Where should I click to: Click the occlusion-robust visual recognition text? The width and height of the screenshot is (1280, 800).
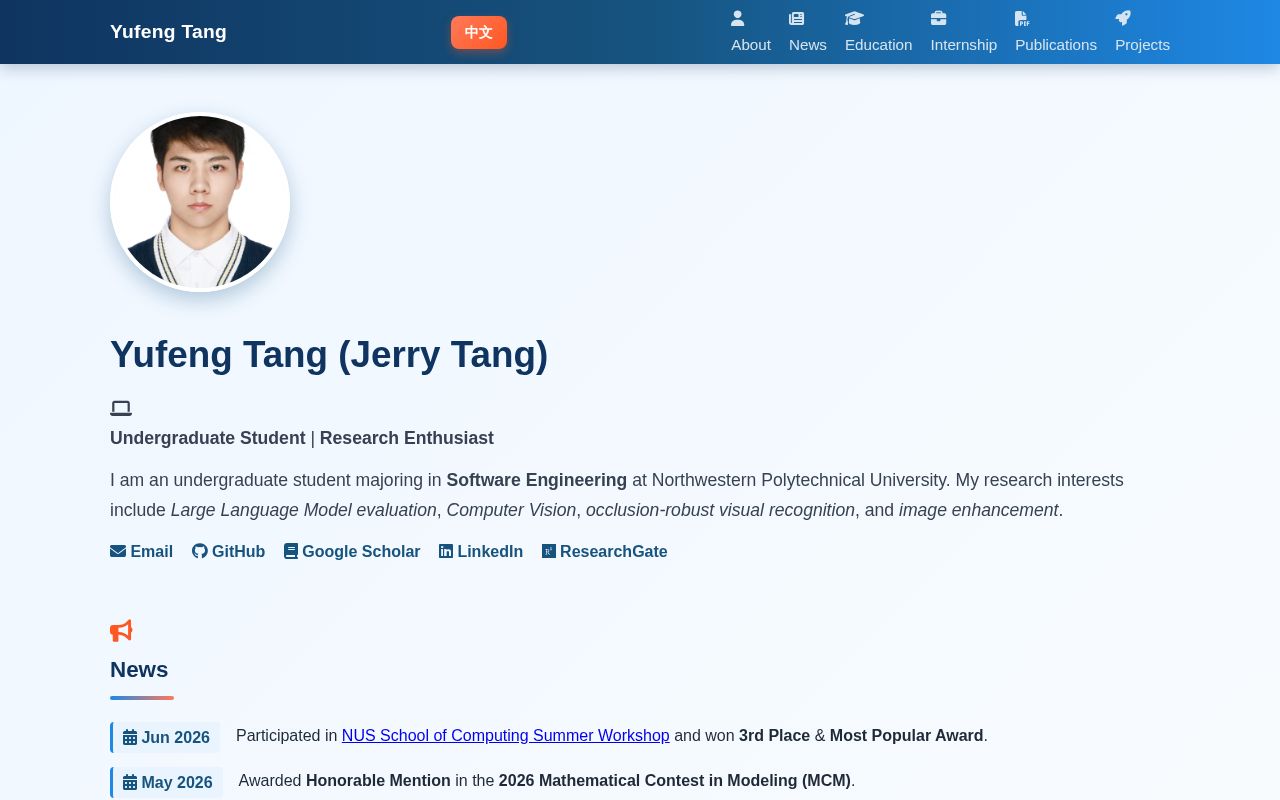click(720, 510)
